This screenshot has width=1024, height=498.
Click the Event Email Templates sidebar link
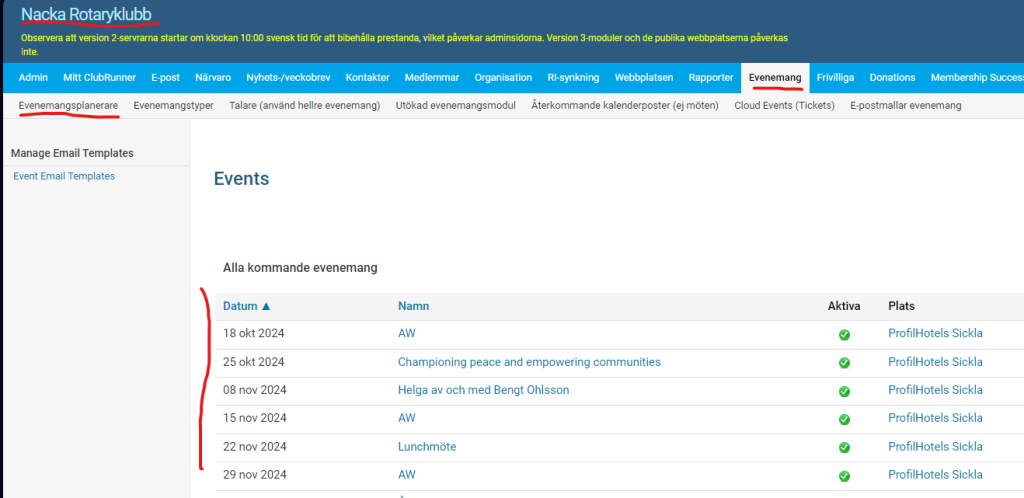(64, 176)
